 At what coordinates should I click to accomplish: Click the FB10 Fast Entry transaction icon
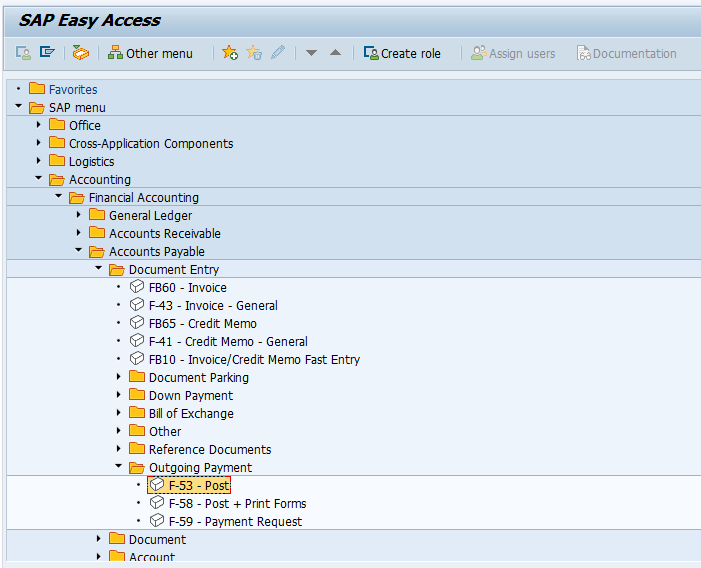(137, 358)
